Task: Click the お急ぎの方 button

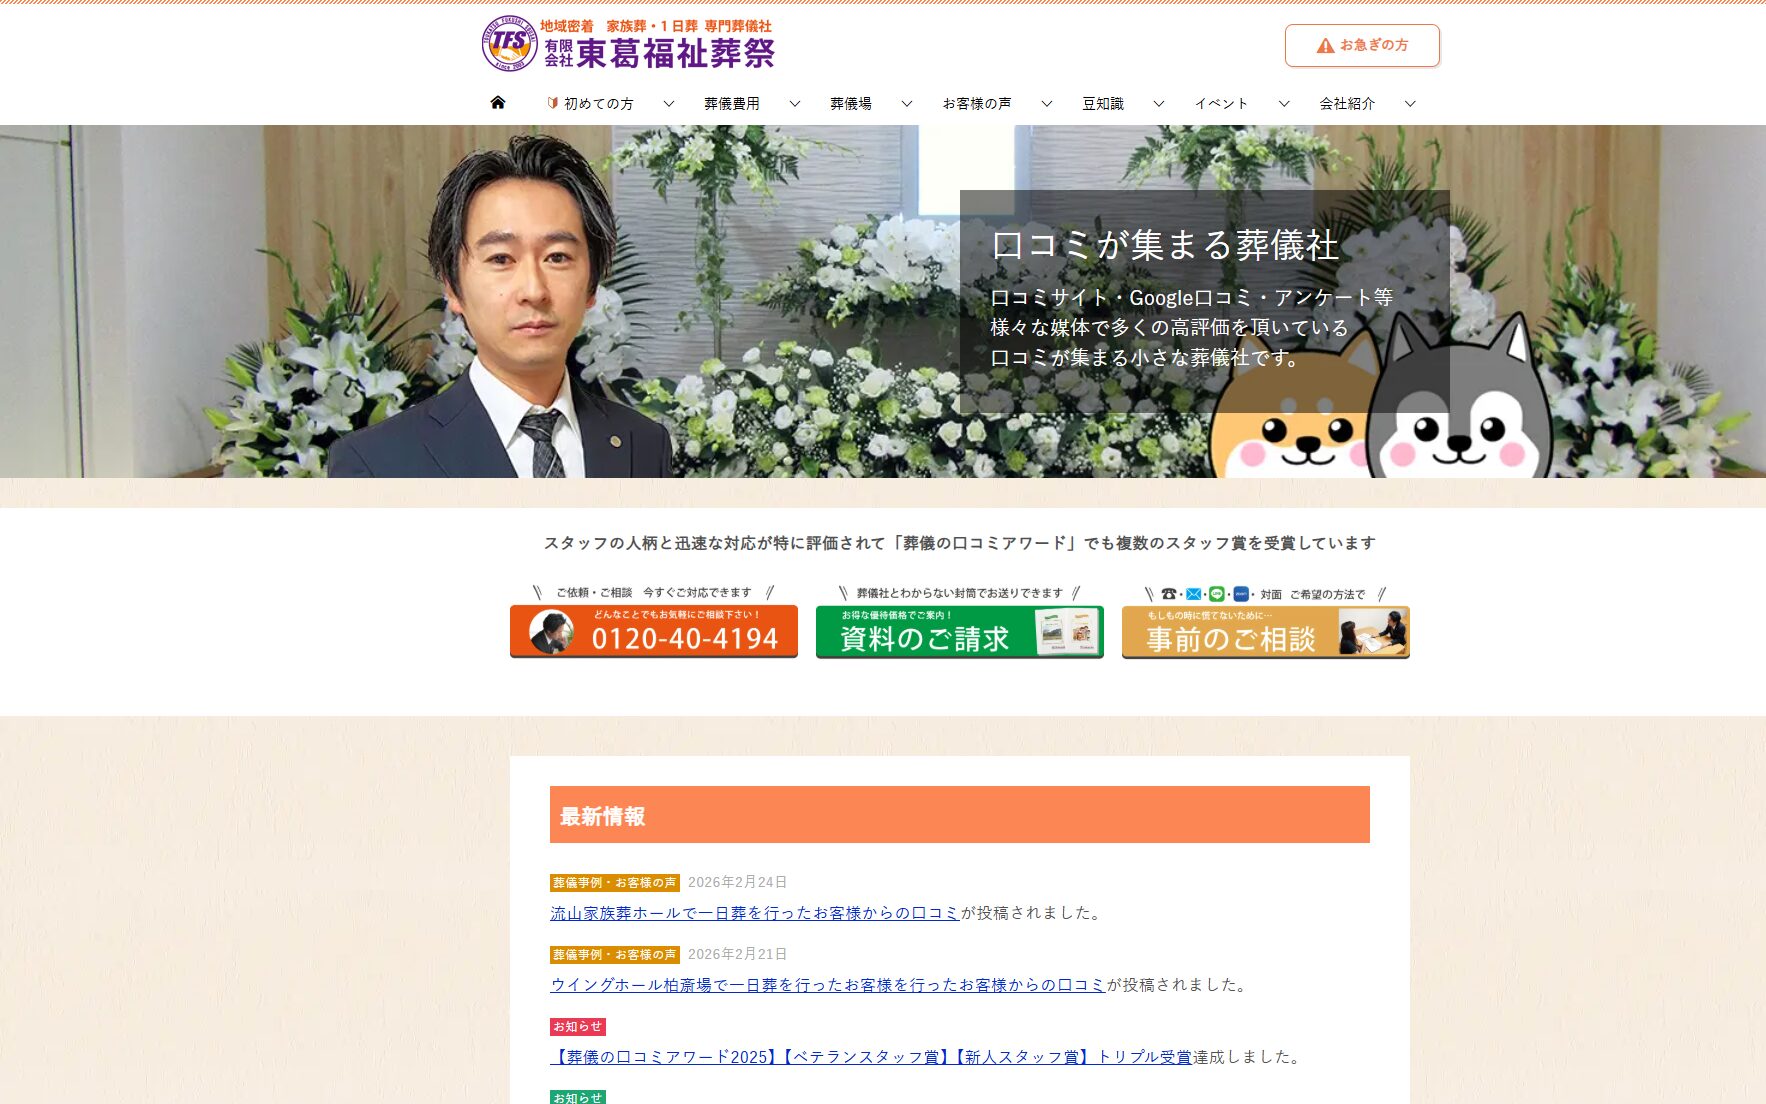Action: 1362,44
